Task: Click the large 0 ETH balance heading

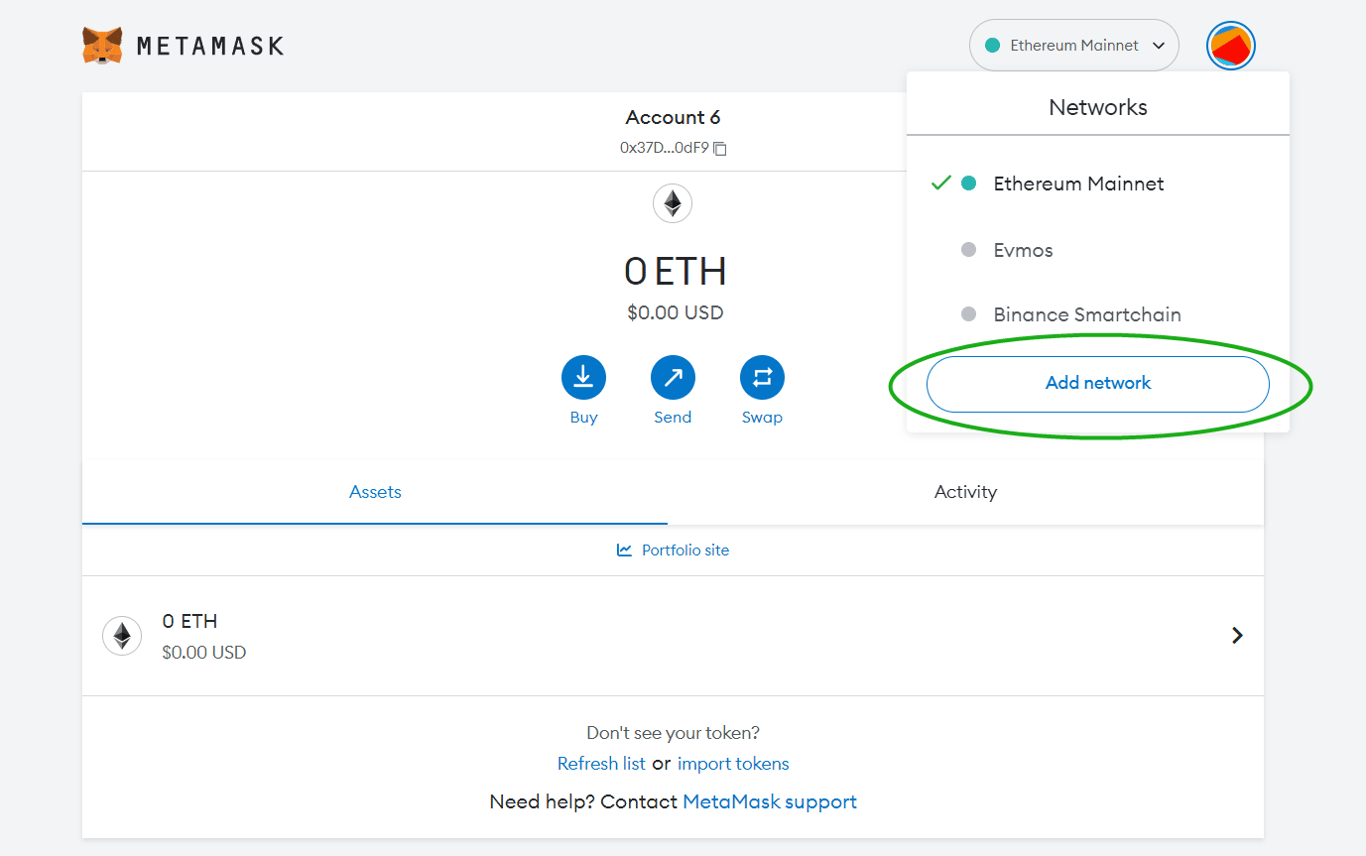Action: point(675,272)
